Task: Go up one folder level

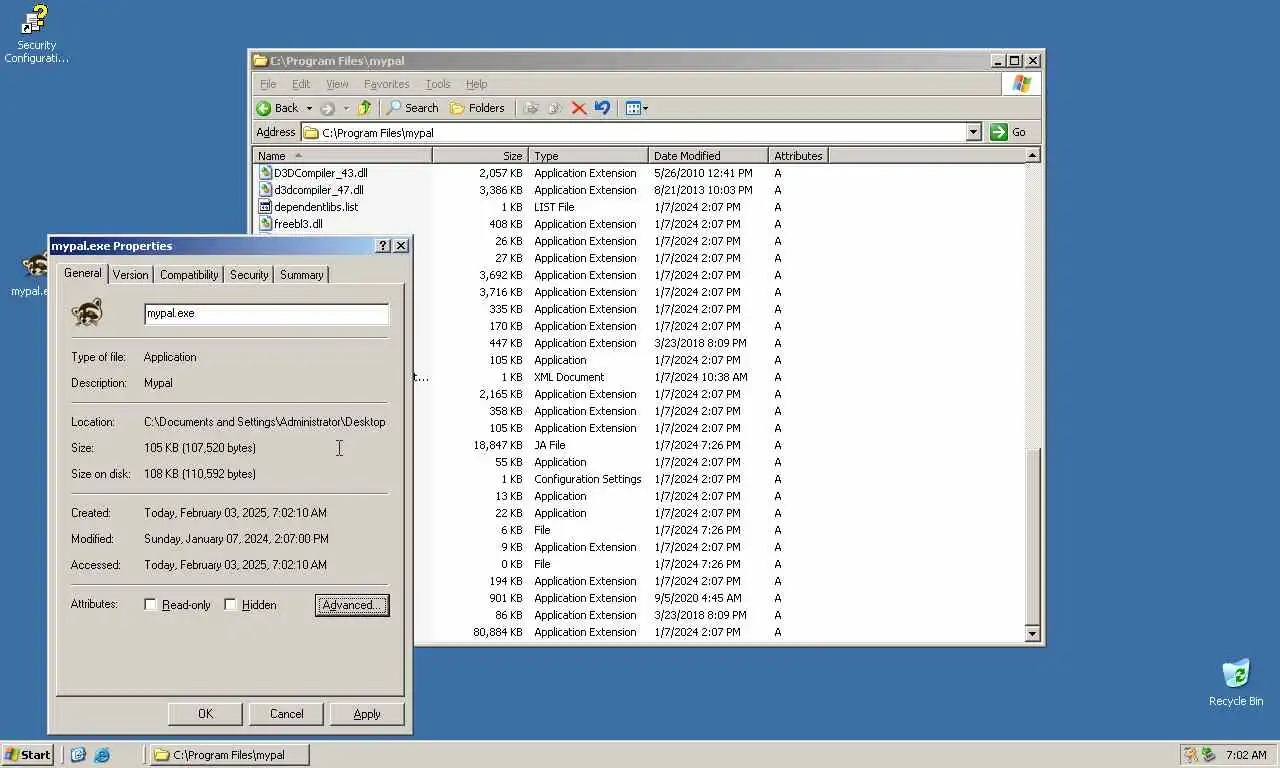Action: point(364,108)
